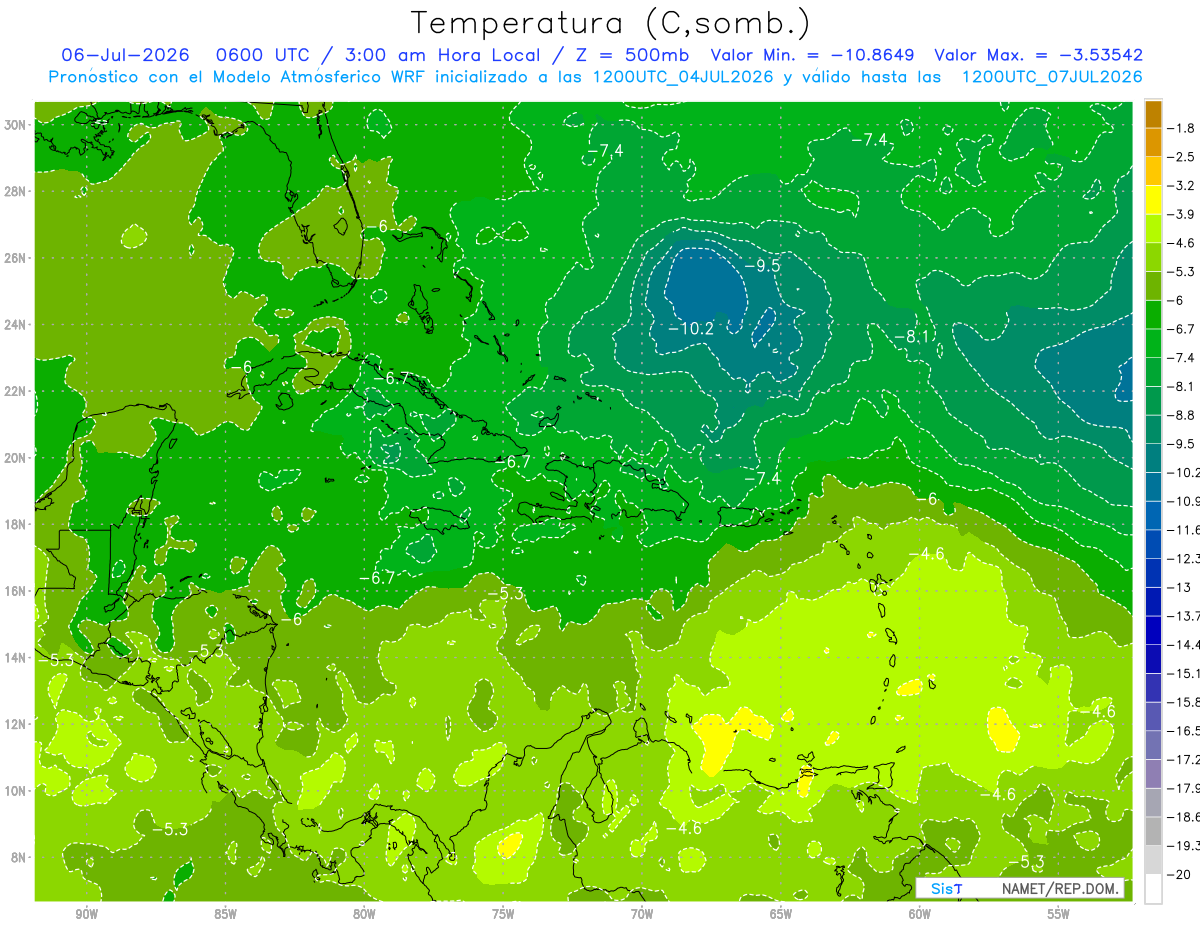Select the white swatch below -20 in the color bar

[1153, 889]
